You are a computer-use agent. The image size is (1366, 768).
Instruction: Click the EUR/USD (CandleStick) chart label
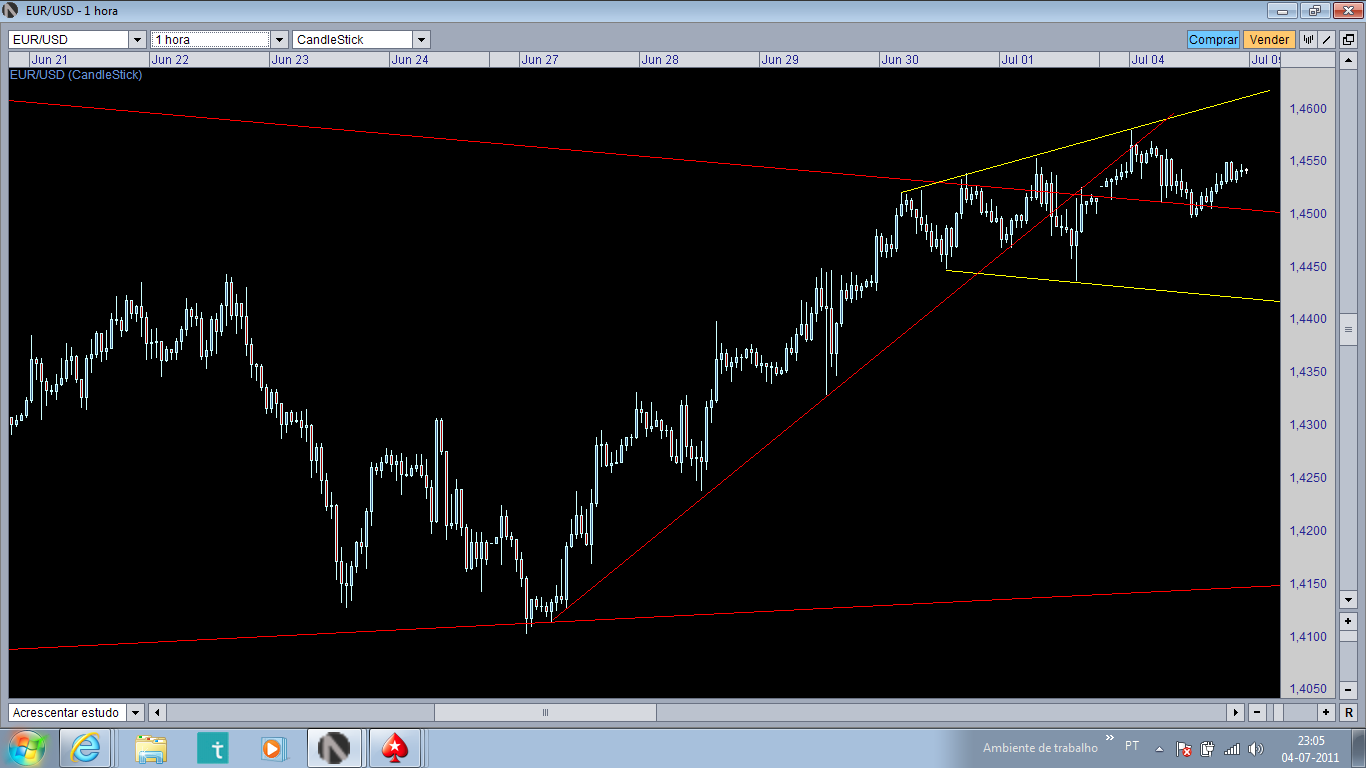[76, 75]
